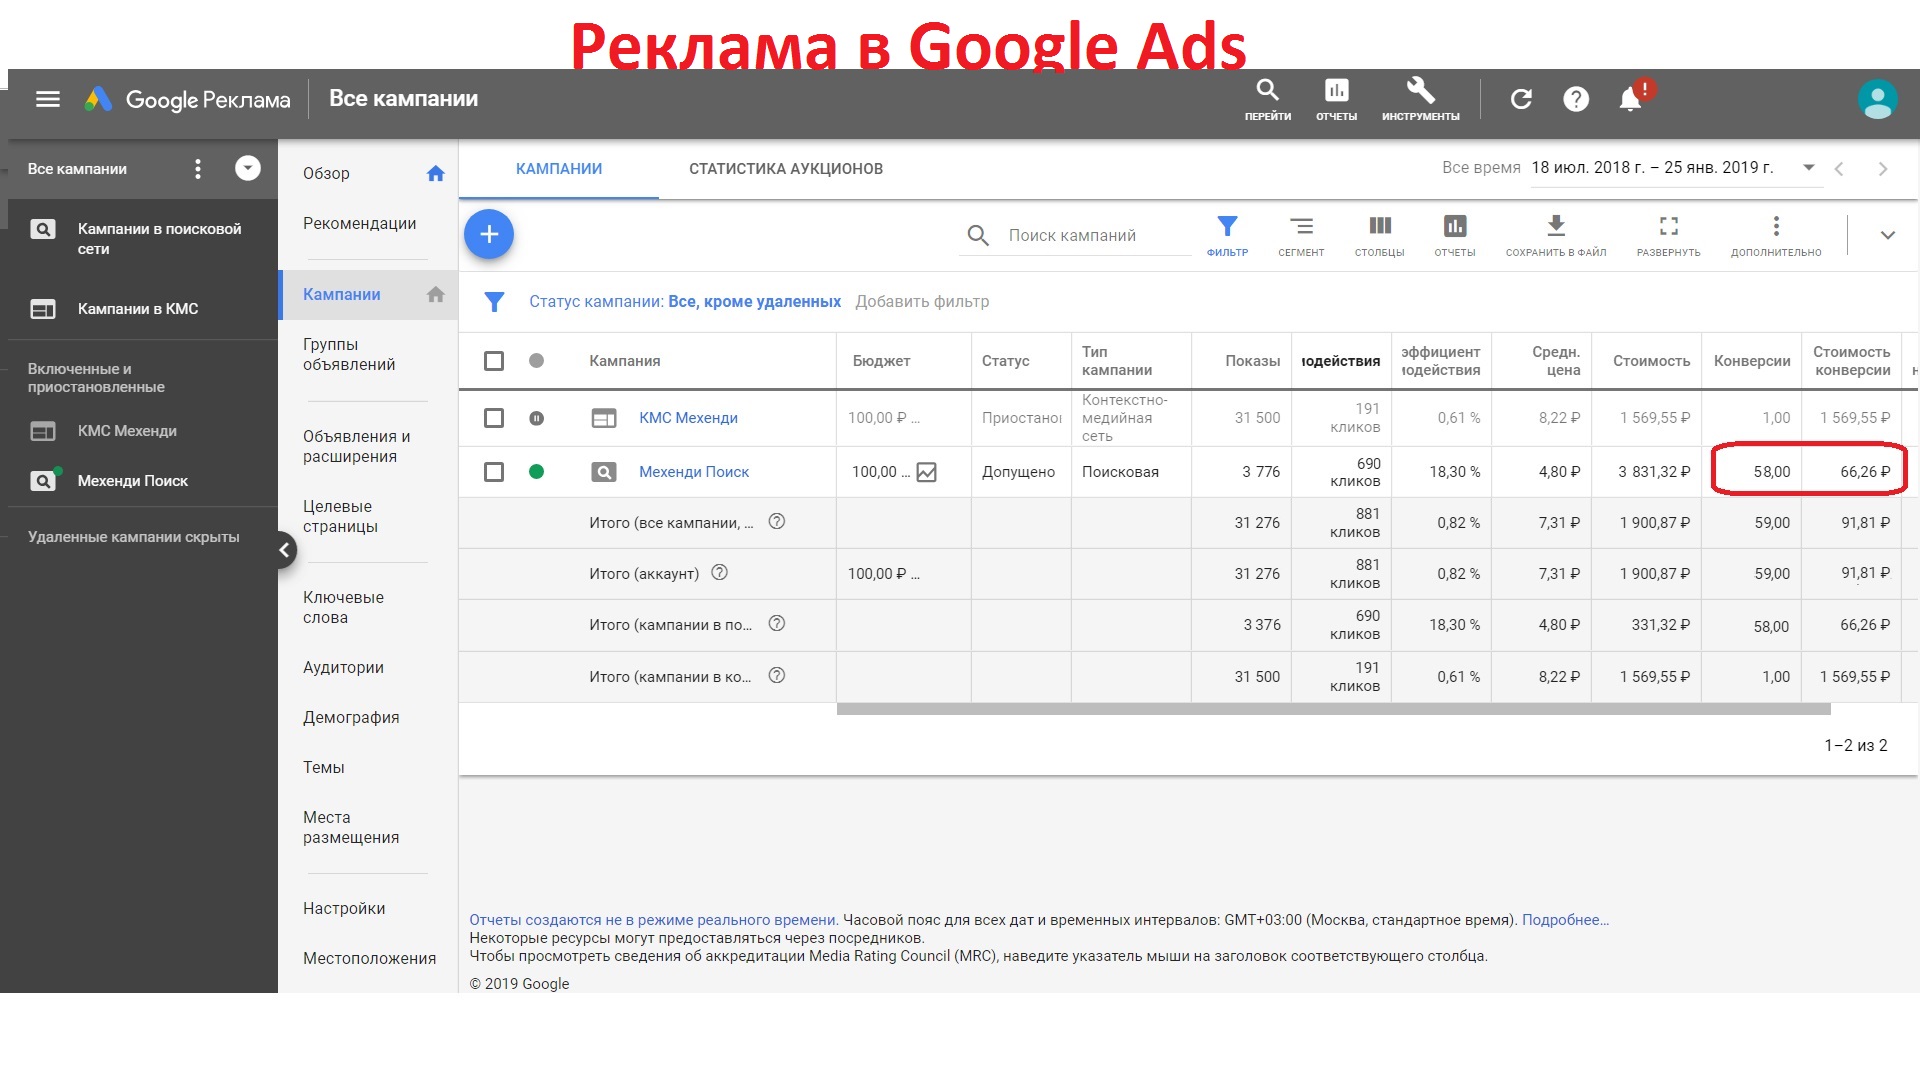
Task: Collapse the navigation panel with the arrow handle
Action: click(x=284, y=549)
